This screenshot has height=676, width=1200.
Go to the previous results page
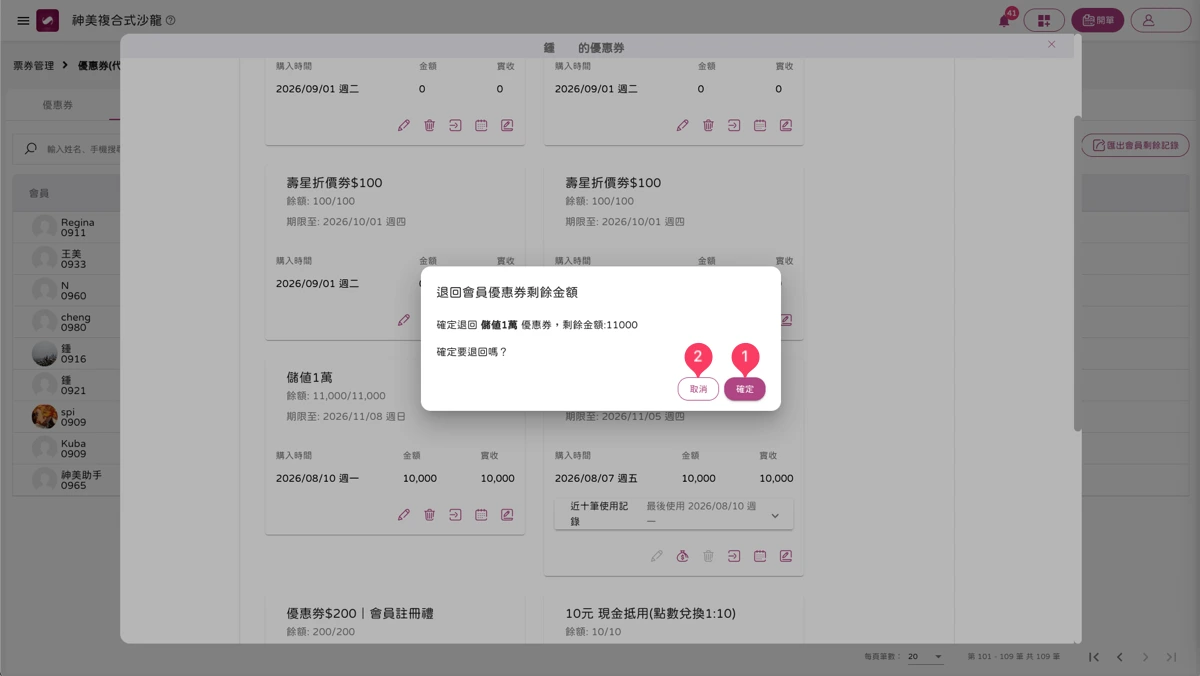tap(1120, 657)
